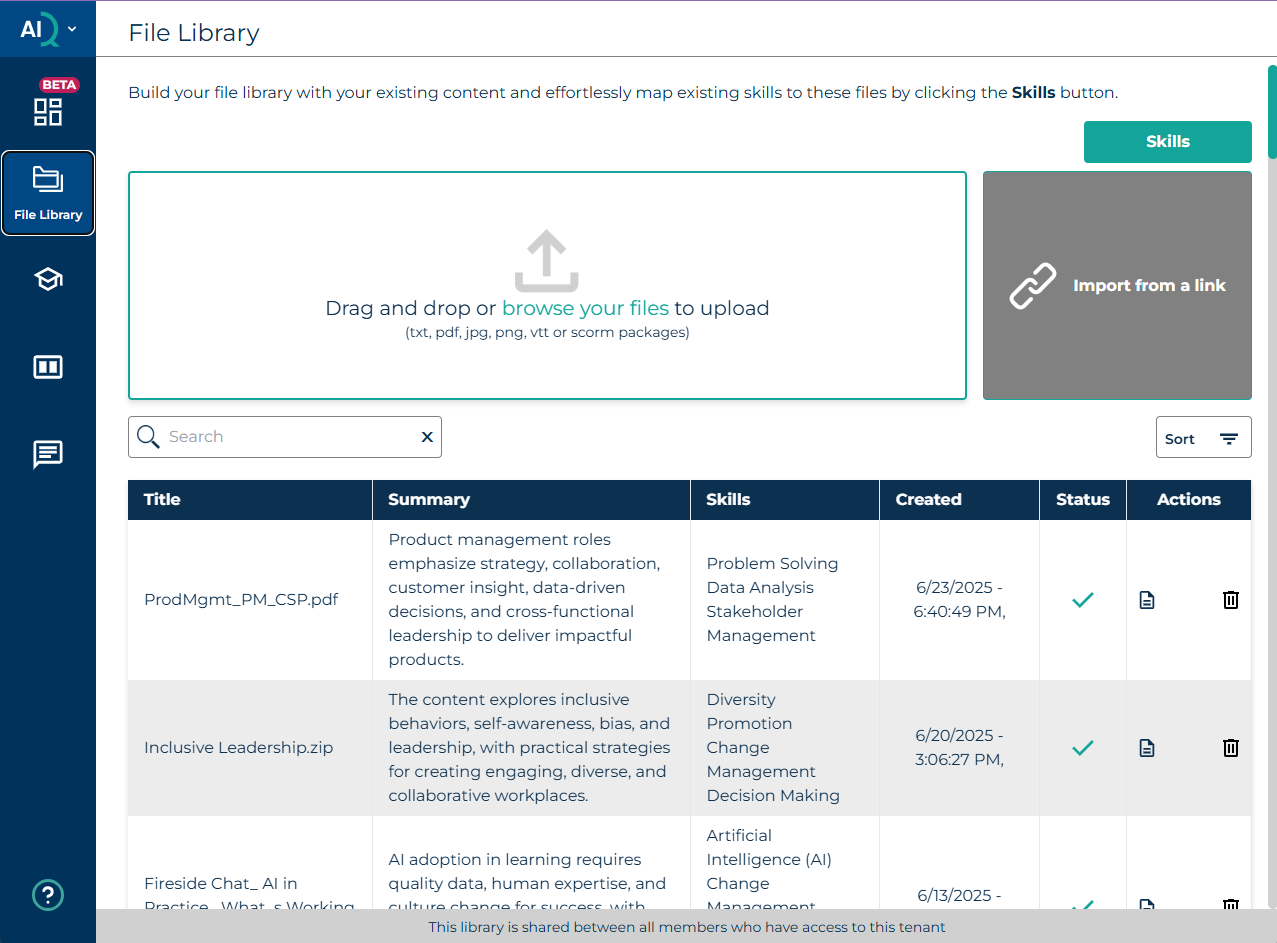Click the File Library page heading
The image size is (1277, 943).
[194, 33]
